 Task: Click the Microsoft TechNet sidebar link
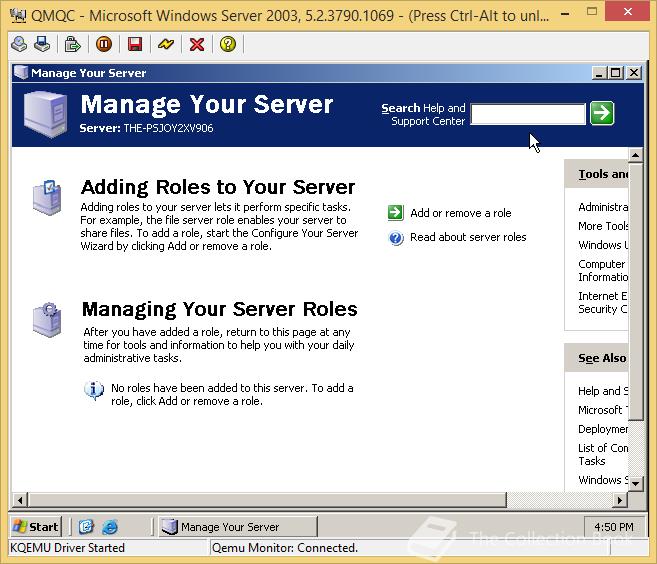603,410
